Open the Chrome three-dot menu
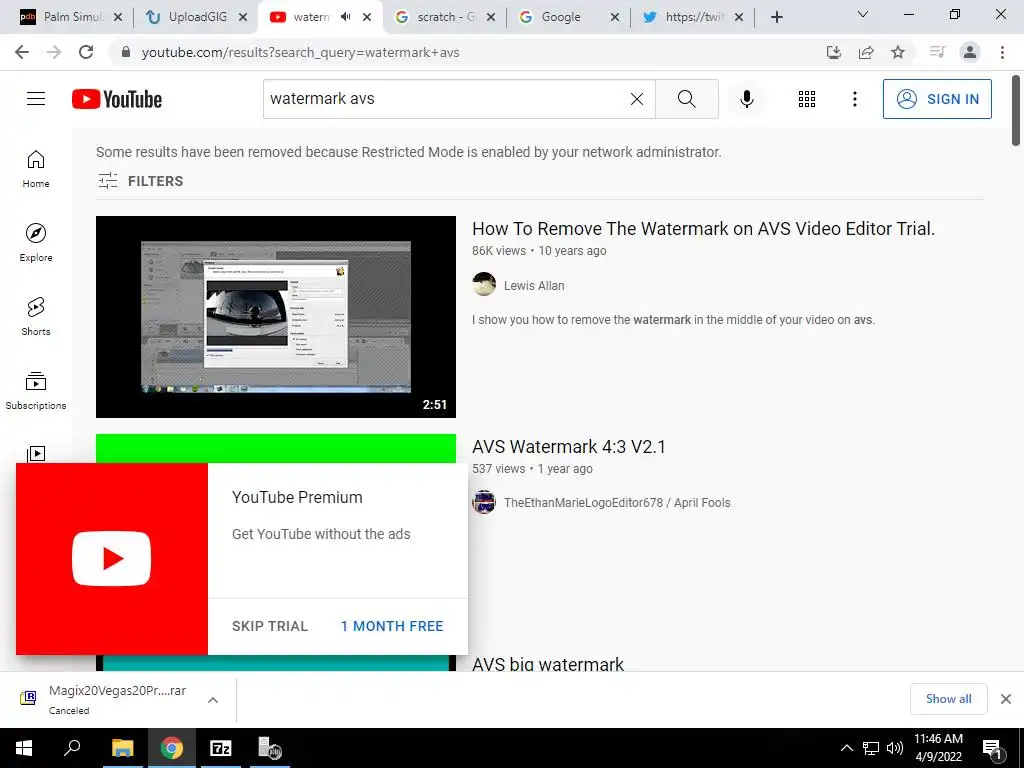Screen dimensions: 1024x768 tap(1002, 52)
